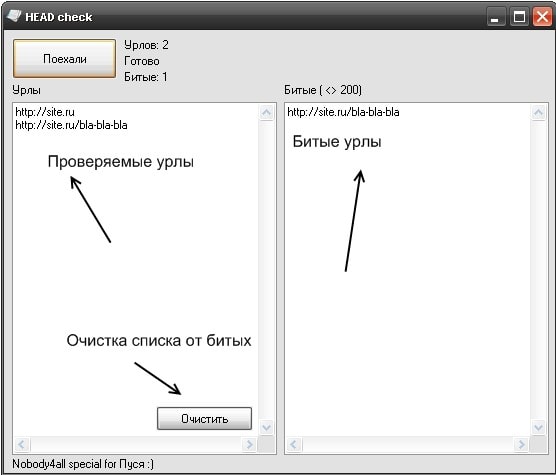Viewport: 556px width, 475px height.
Task: Click up arrow of Битые list scrollbar
Action: tap(538, 113)
